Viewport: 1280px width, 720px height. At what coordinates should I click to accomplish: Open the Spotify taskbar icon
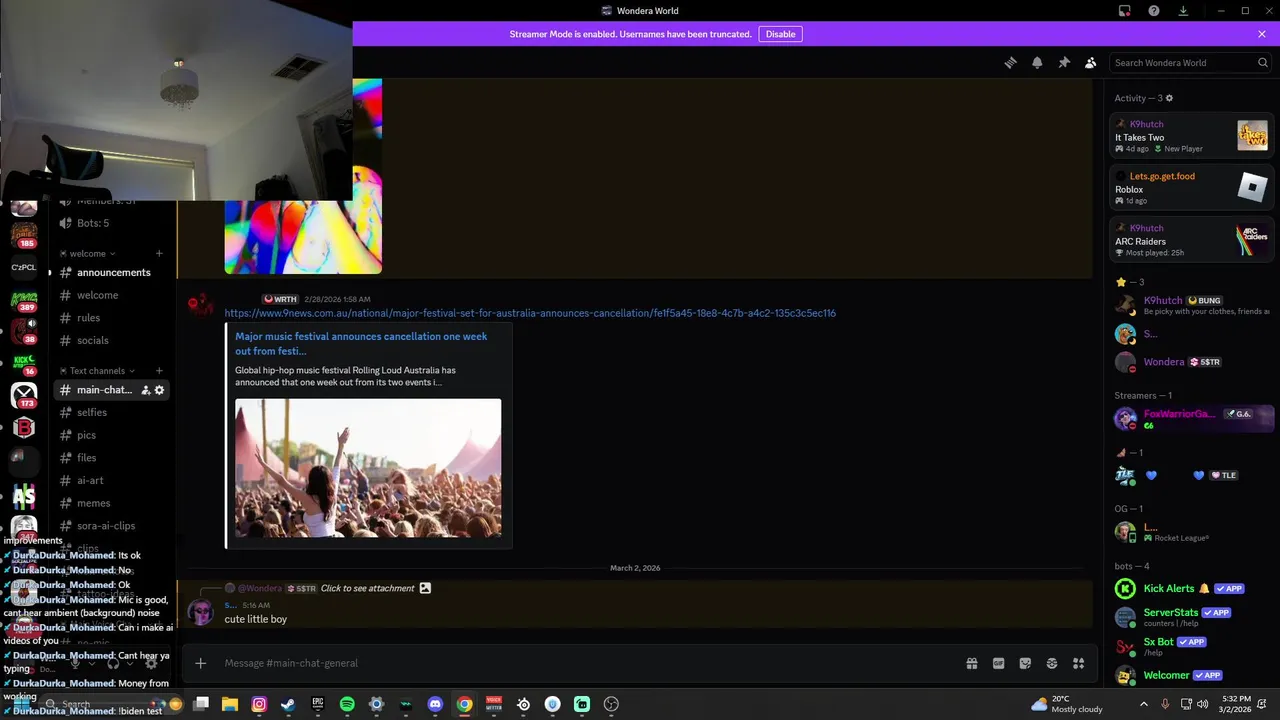347,704
